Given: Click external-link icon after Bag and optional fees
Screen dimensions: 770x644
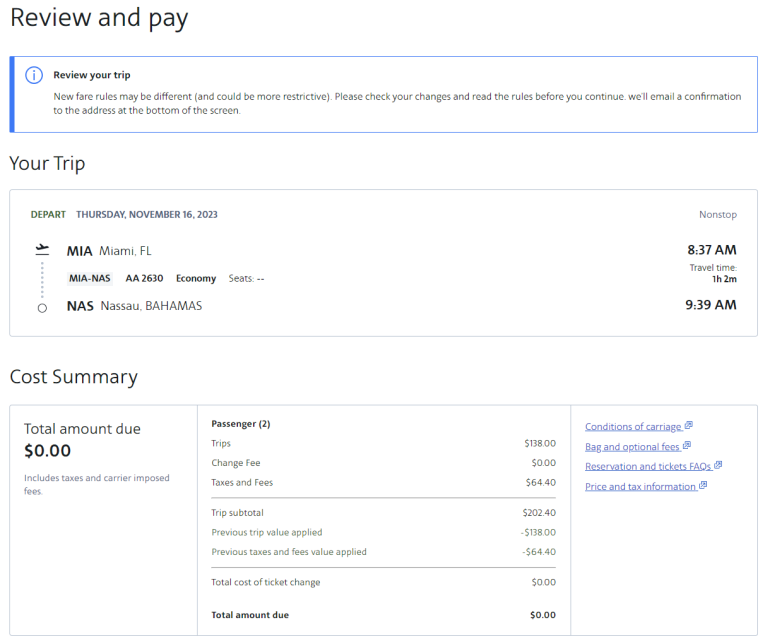Looking at the screenshot, I should [x=687, y=446].
